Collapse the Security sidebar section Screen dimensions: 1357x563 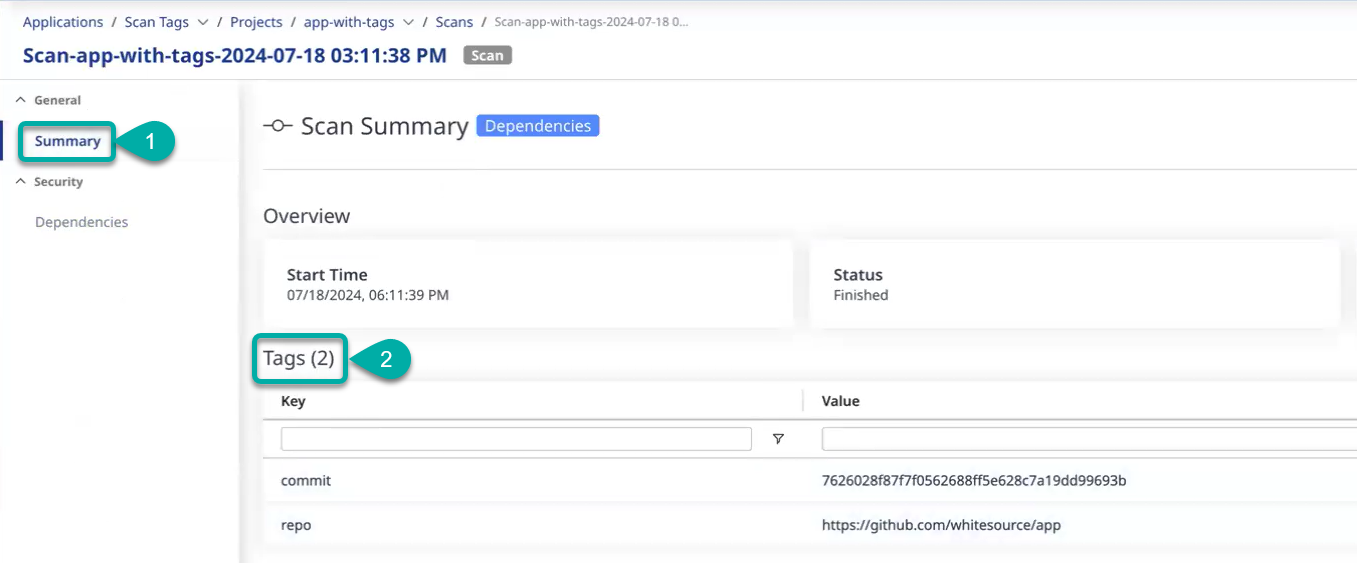pos(21,182)
